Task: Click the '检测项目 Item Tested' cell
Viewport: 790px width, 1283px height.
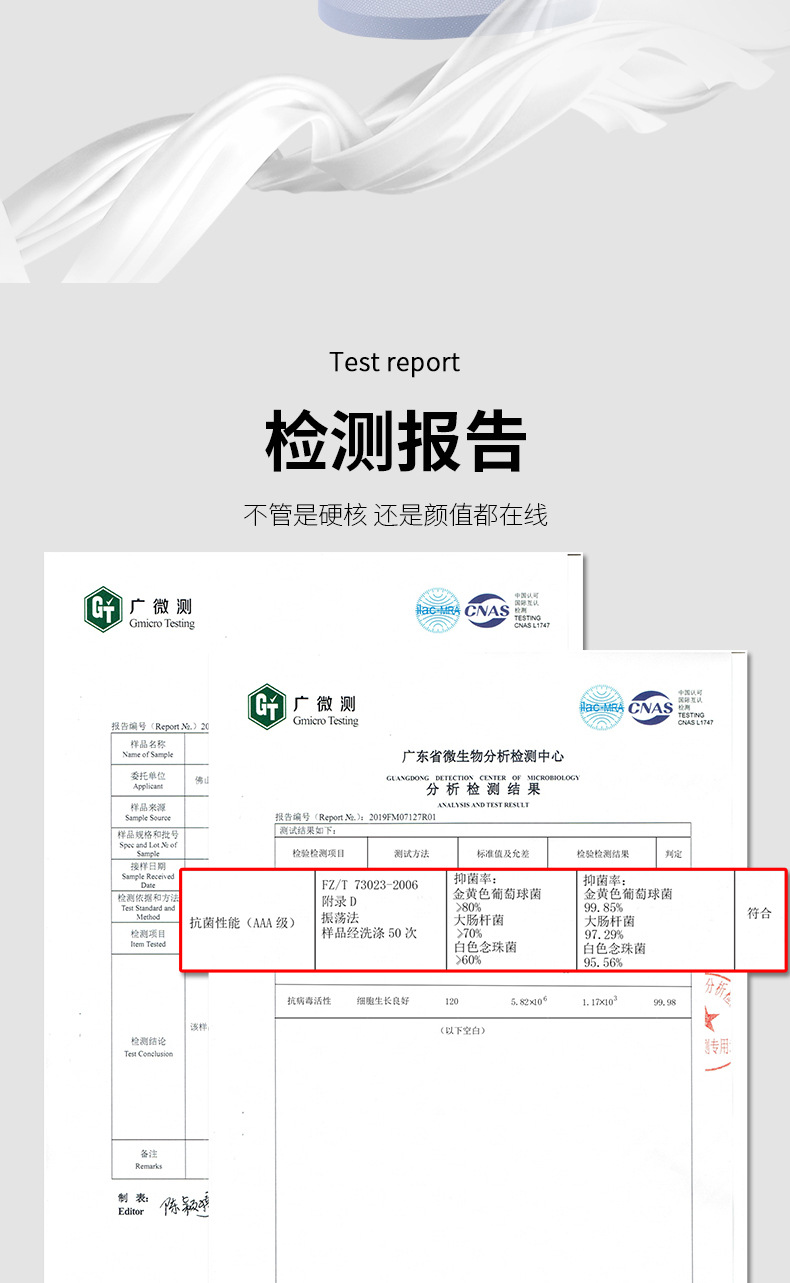Action: (148, 937)
